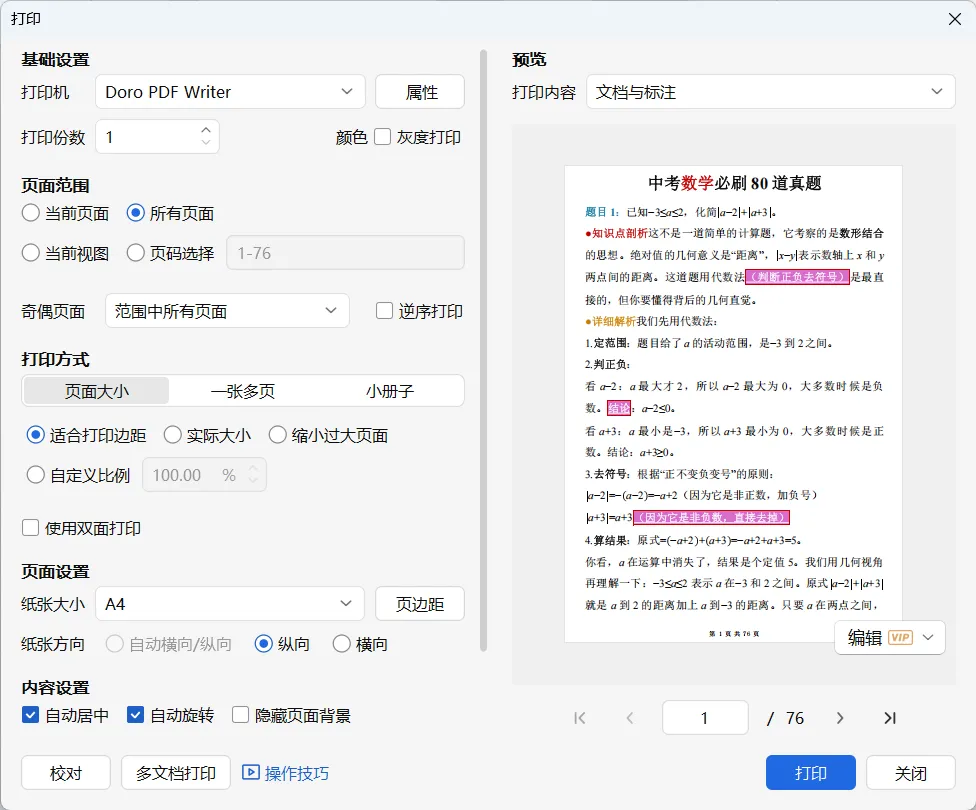Expand the 奇偶页面 dropdown

(x=227, y=311)
